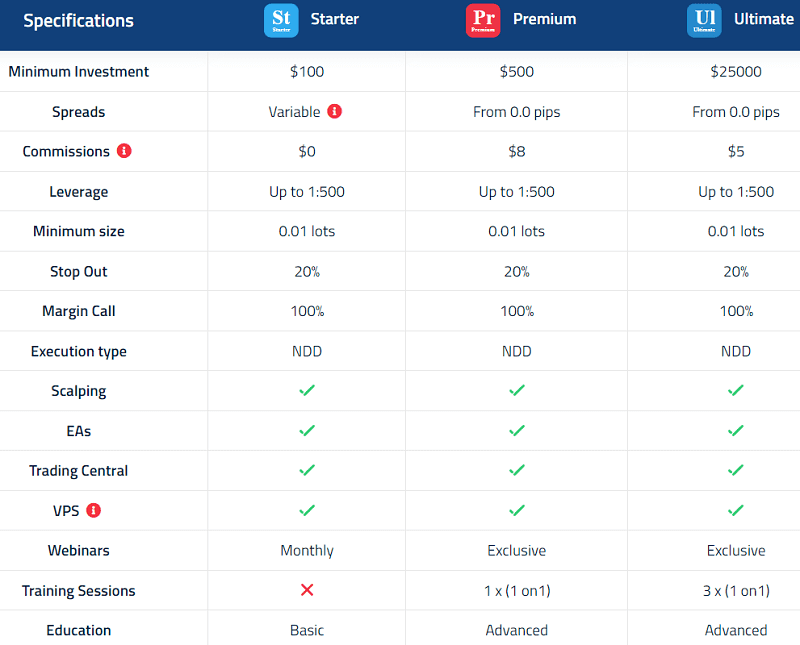Click the Basic education value
Image resolution: width=800 pixels, height=645 pixels.
coord(307,630)
